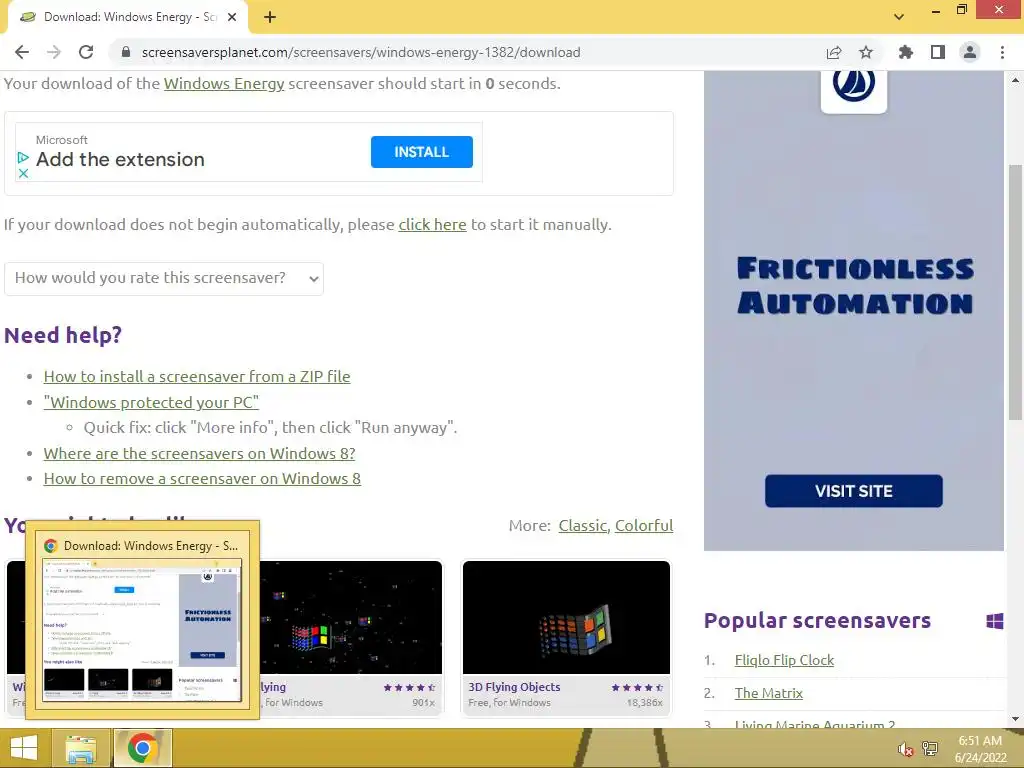The width and height of the screenshot is (1024, 768).
Task: Share this page via share icon
Action: pyautogui.click(x=834, y=52)
